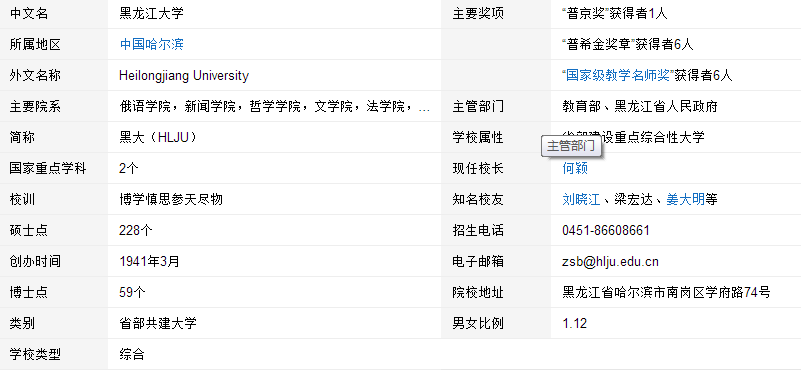
Task: Click the phone number 0451-86608661
Action: click(x=606, y=230)
